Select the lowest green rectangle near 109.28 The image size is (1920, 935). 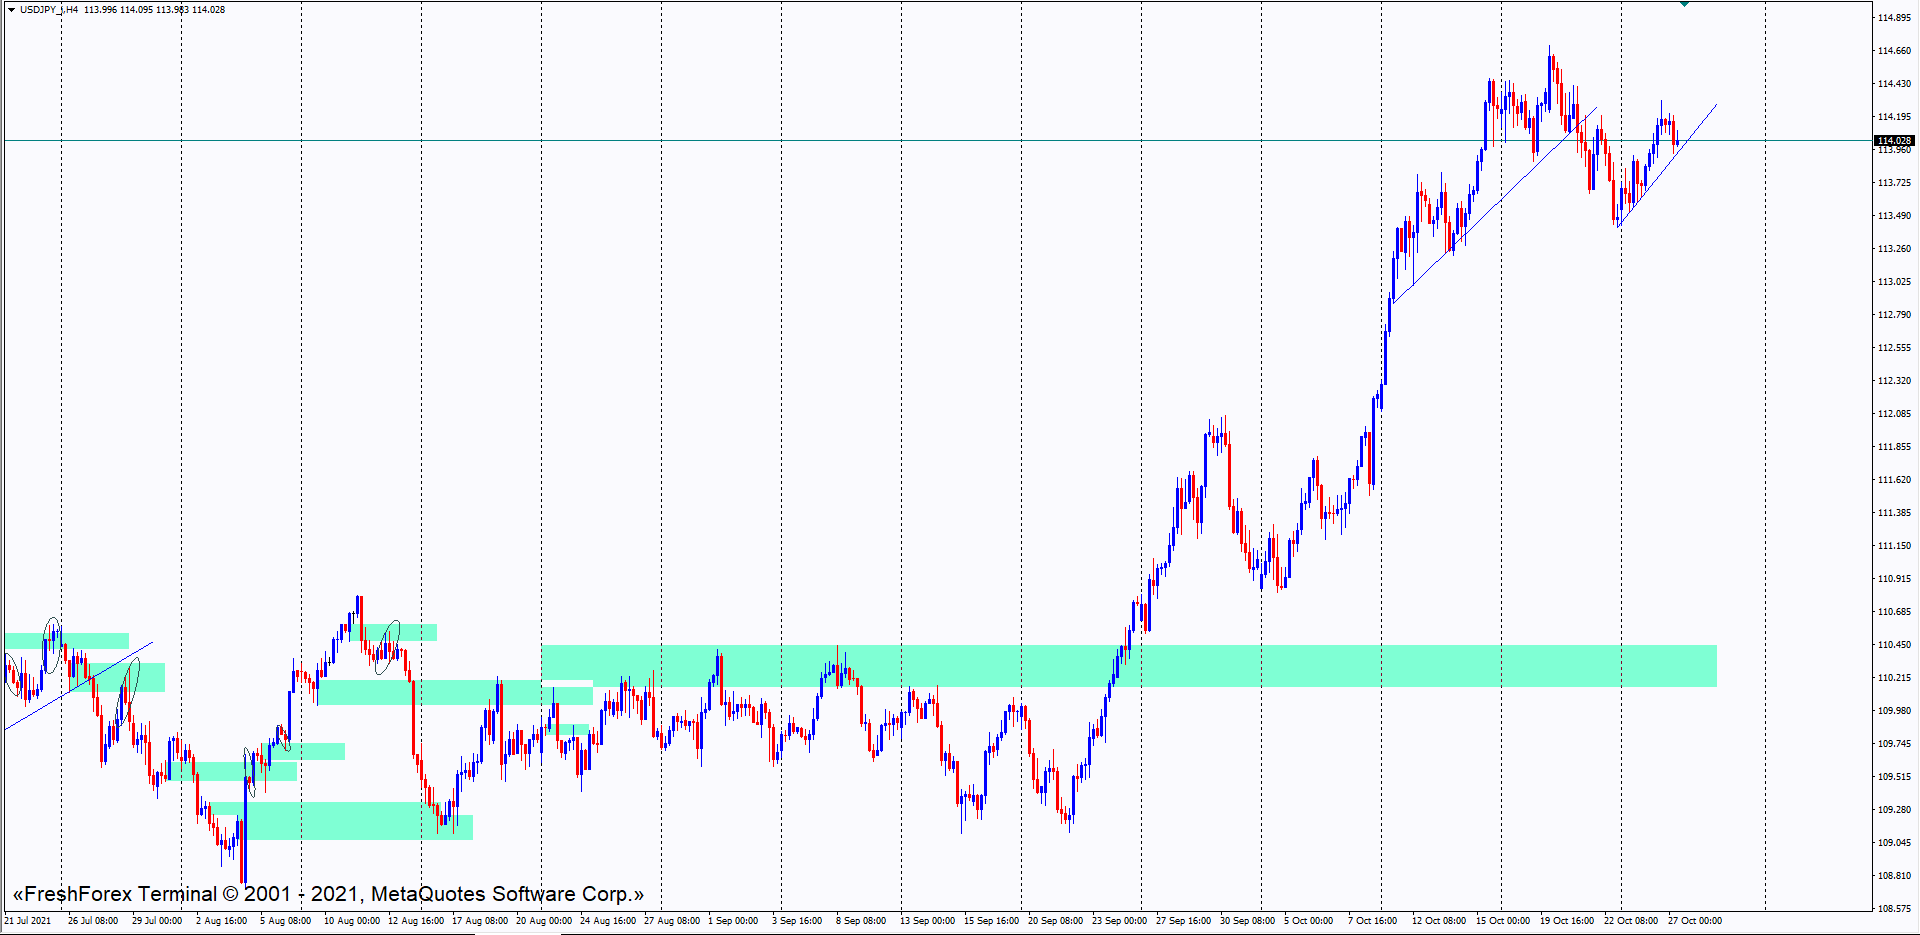tap(340, 821)
